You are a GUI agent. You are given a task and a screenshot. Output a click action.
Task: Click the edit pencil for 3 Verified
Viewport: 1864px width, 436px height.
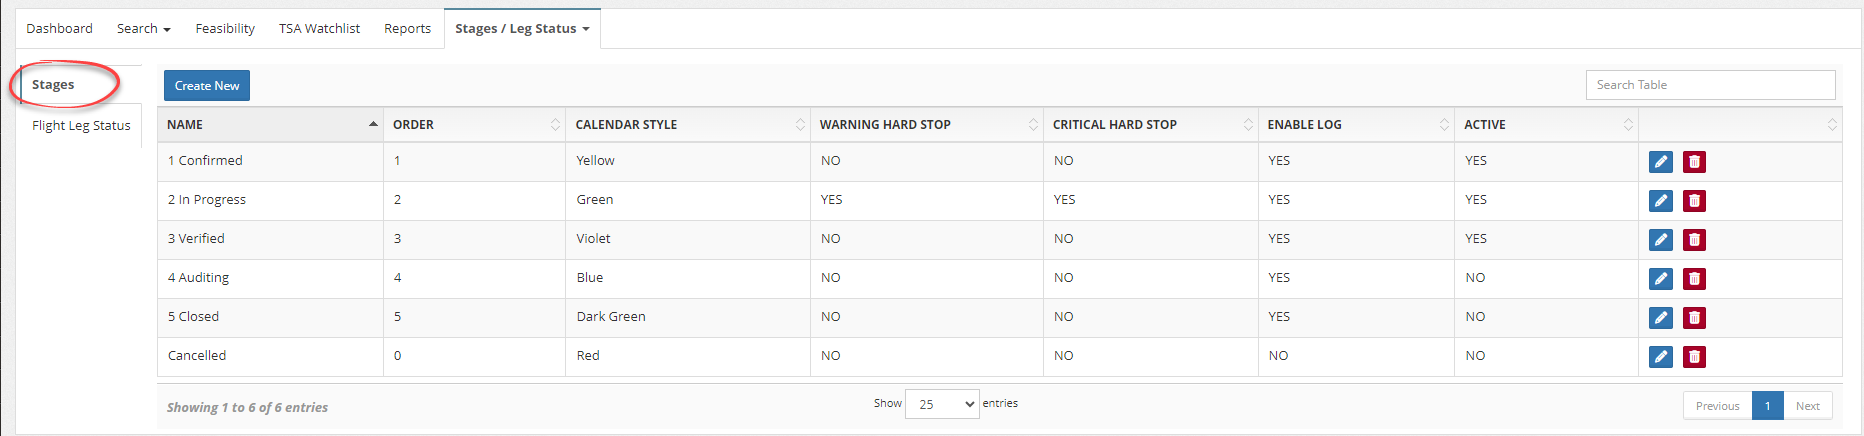point(1661,240)
